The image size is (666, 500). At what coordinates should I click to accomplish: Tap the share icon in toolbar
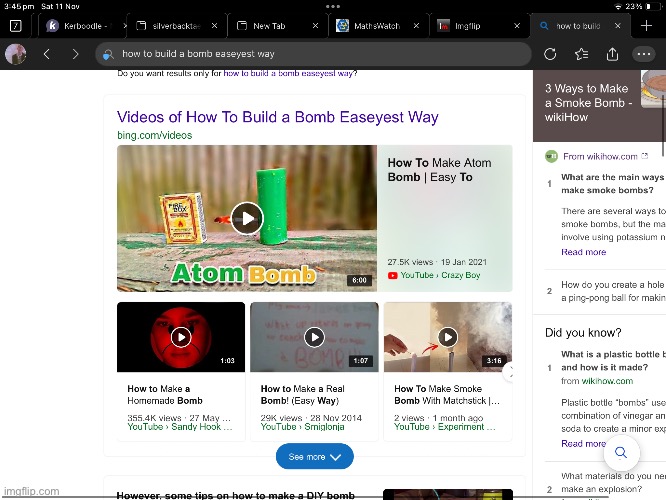(x=612, y=54)
